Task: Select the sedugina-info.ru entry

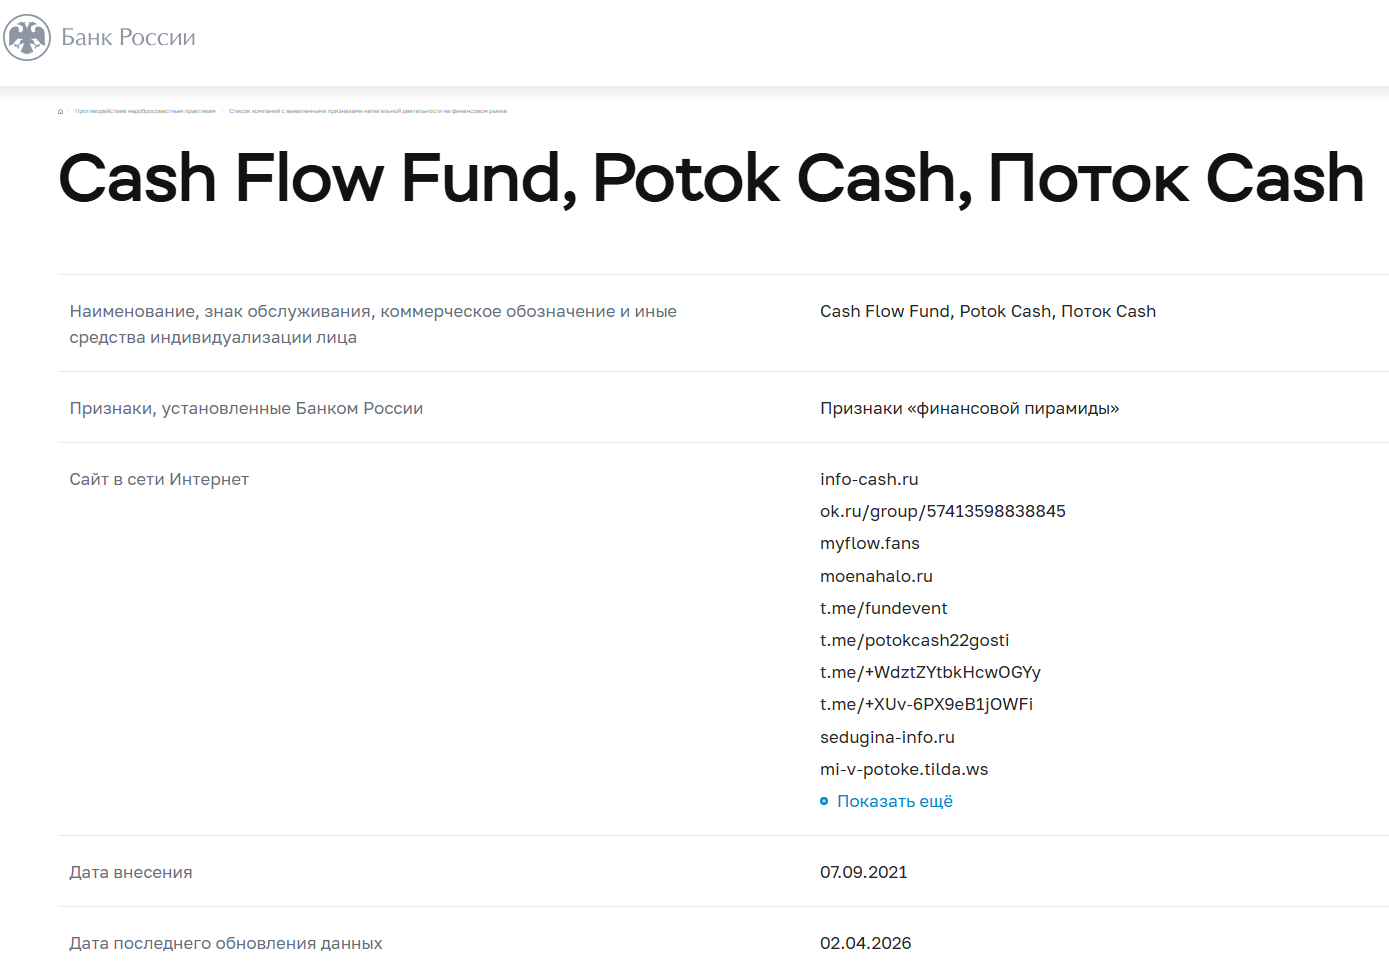Action: 887,737
